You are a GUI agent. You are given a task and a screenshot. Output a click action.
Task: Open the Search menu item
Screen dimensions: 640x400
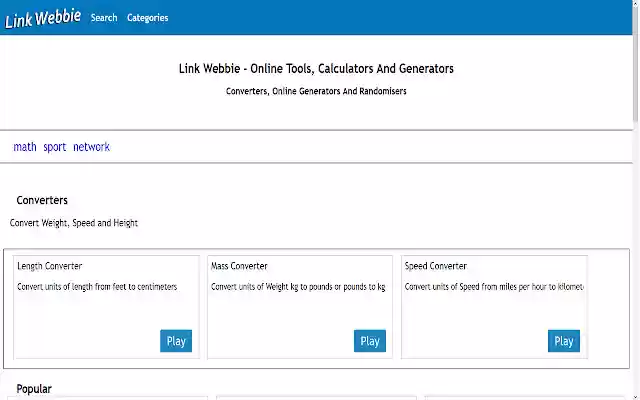[104, 18]
